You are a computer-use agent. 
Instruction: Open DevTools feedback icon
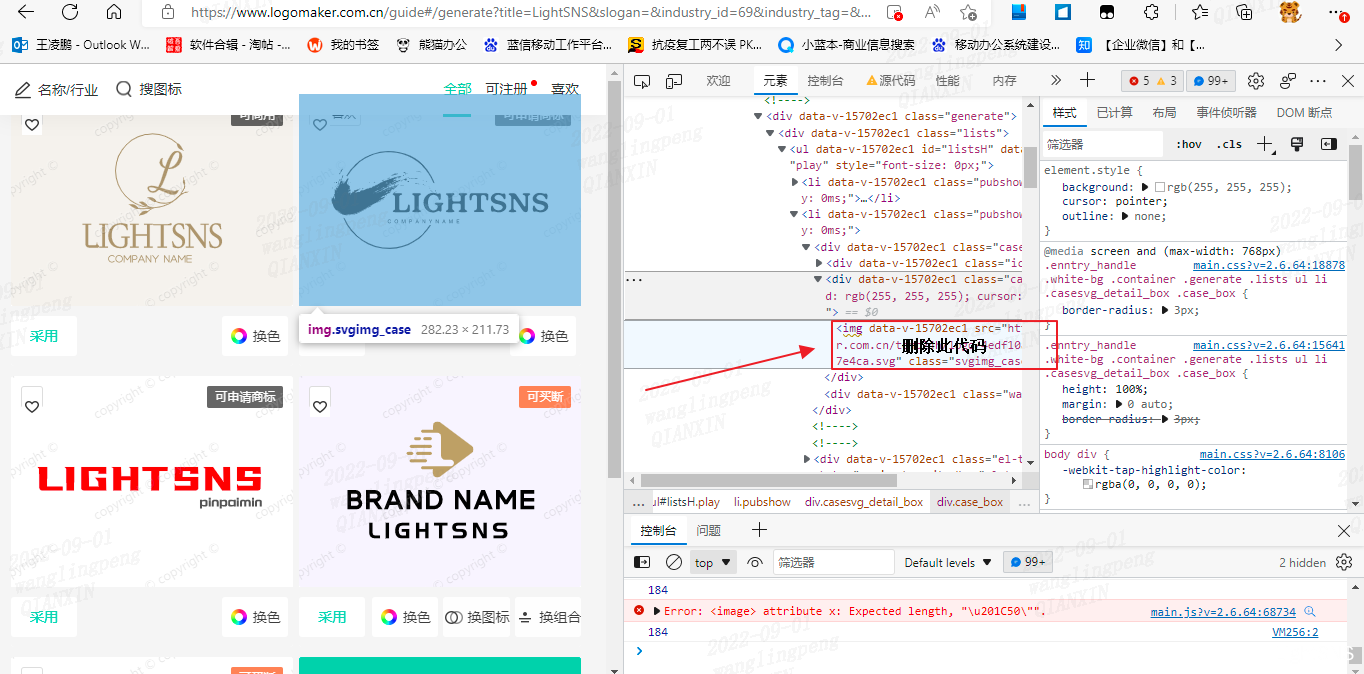(x=1288, y=81)
